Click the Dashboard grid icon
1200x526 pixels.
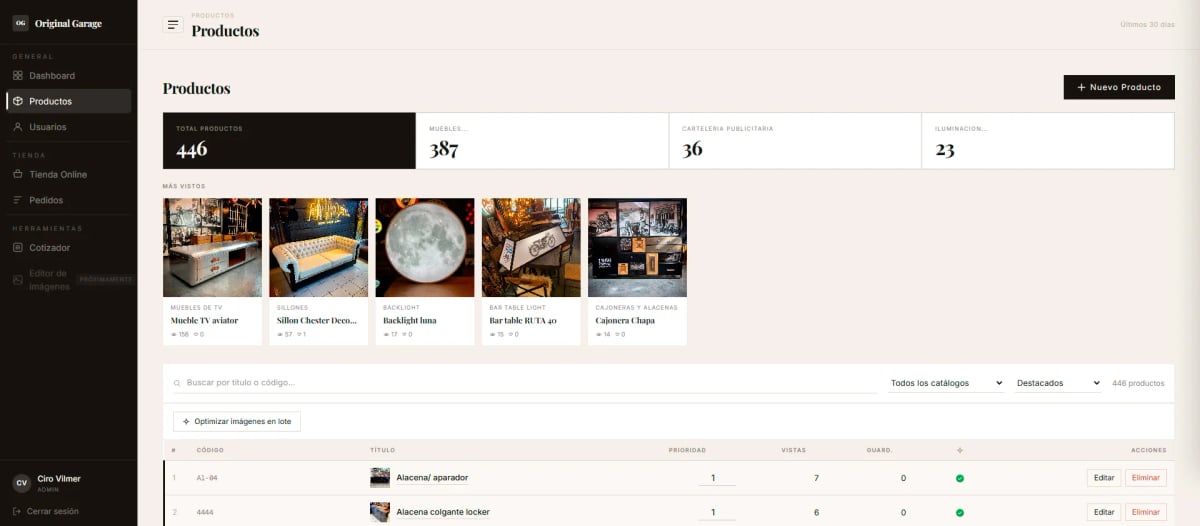17,76
